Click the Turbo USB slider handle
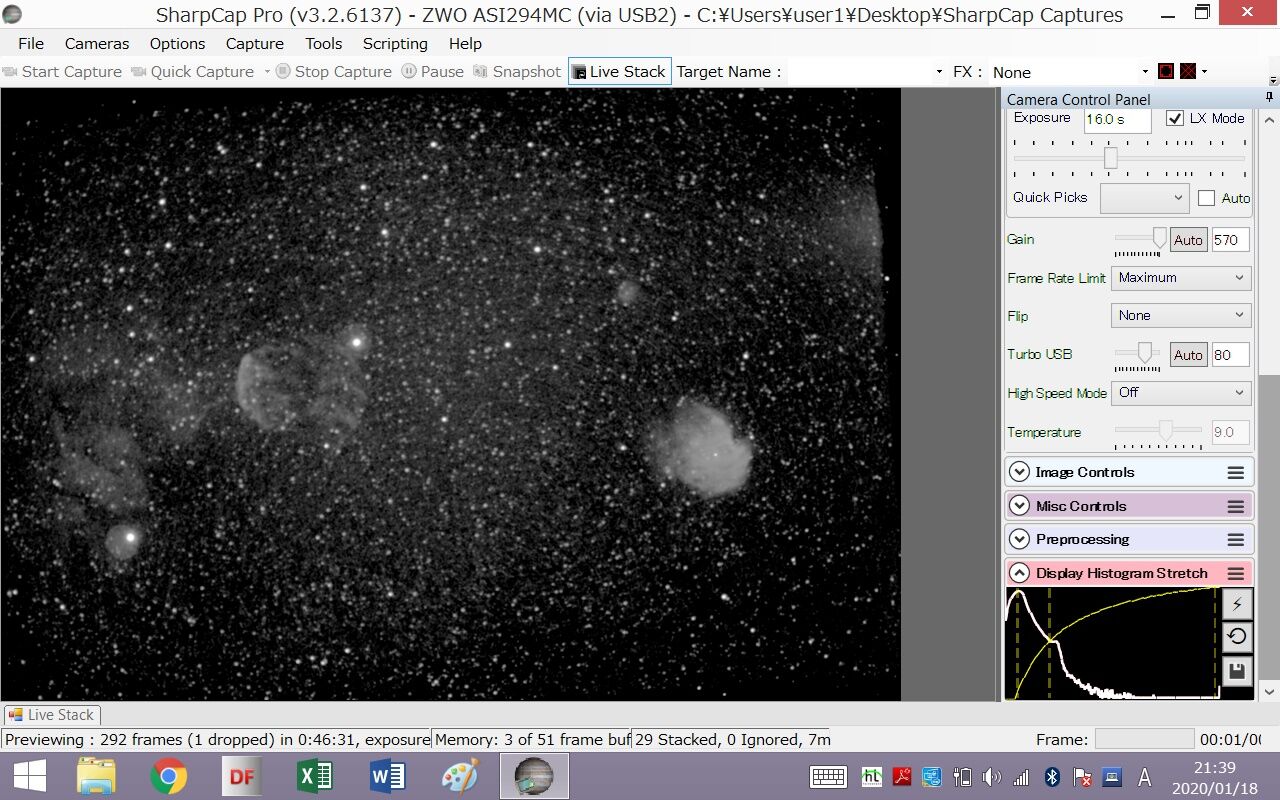1280x800 pixels. (1144, 353)
